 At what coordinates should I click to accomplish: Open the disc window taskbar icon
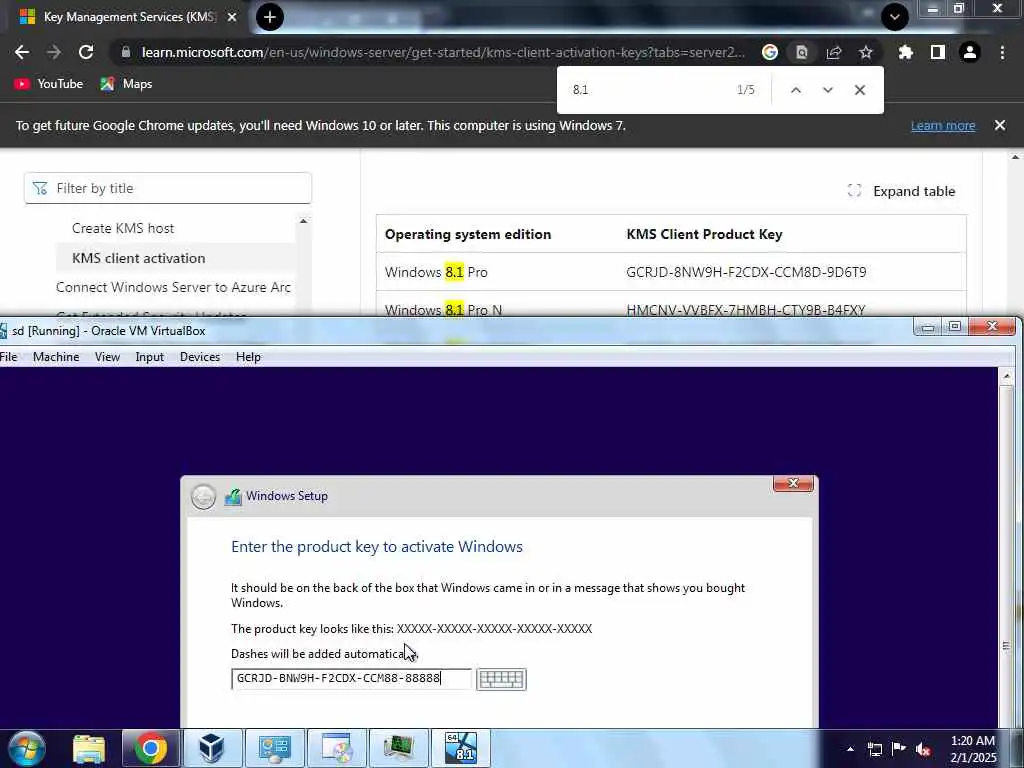[336, 748]
